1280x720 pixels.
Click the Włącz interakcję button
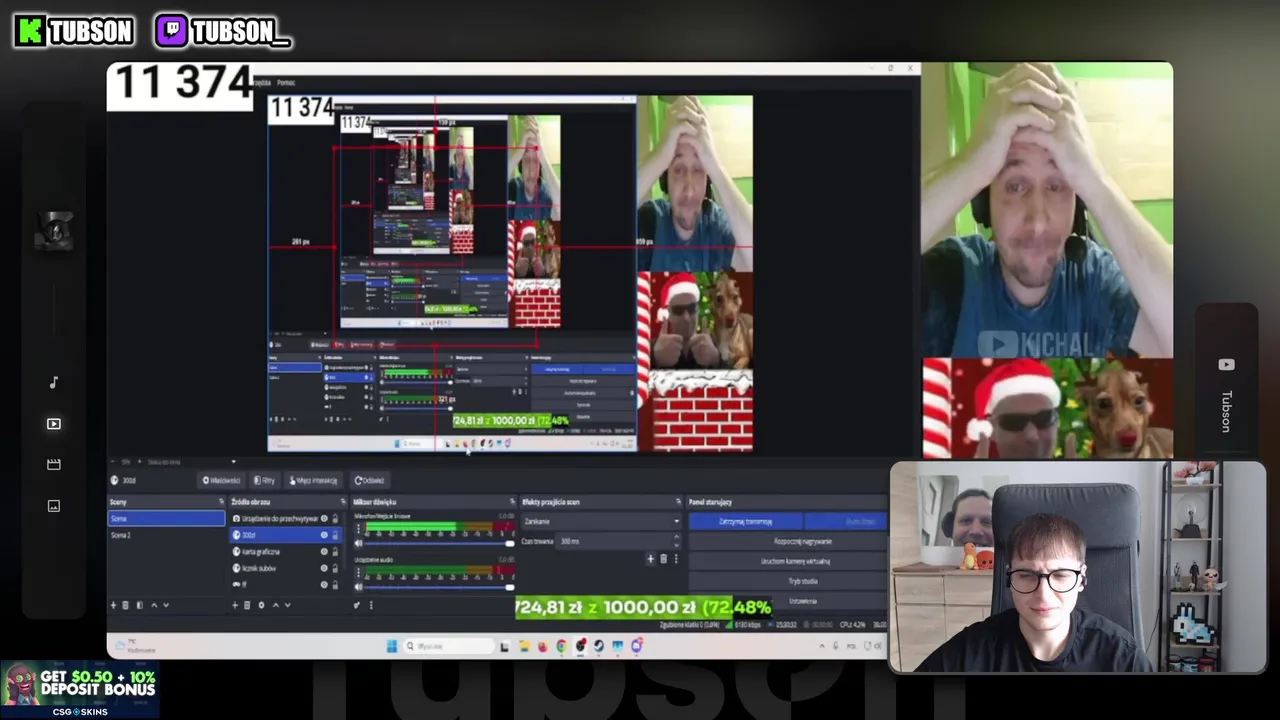point(313,480)
